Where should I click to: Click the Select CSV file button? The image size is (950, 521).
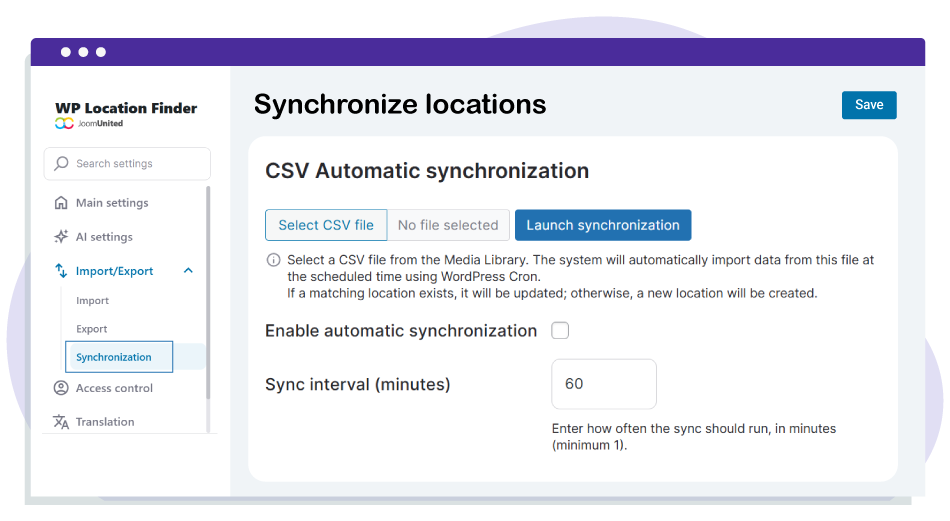(326, 225)
